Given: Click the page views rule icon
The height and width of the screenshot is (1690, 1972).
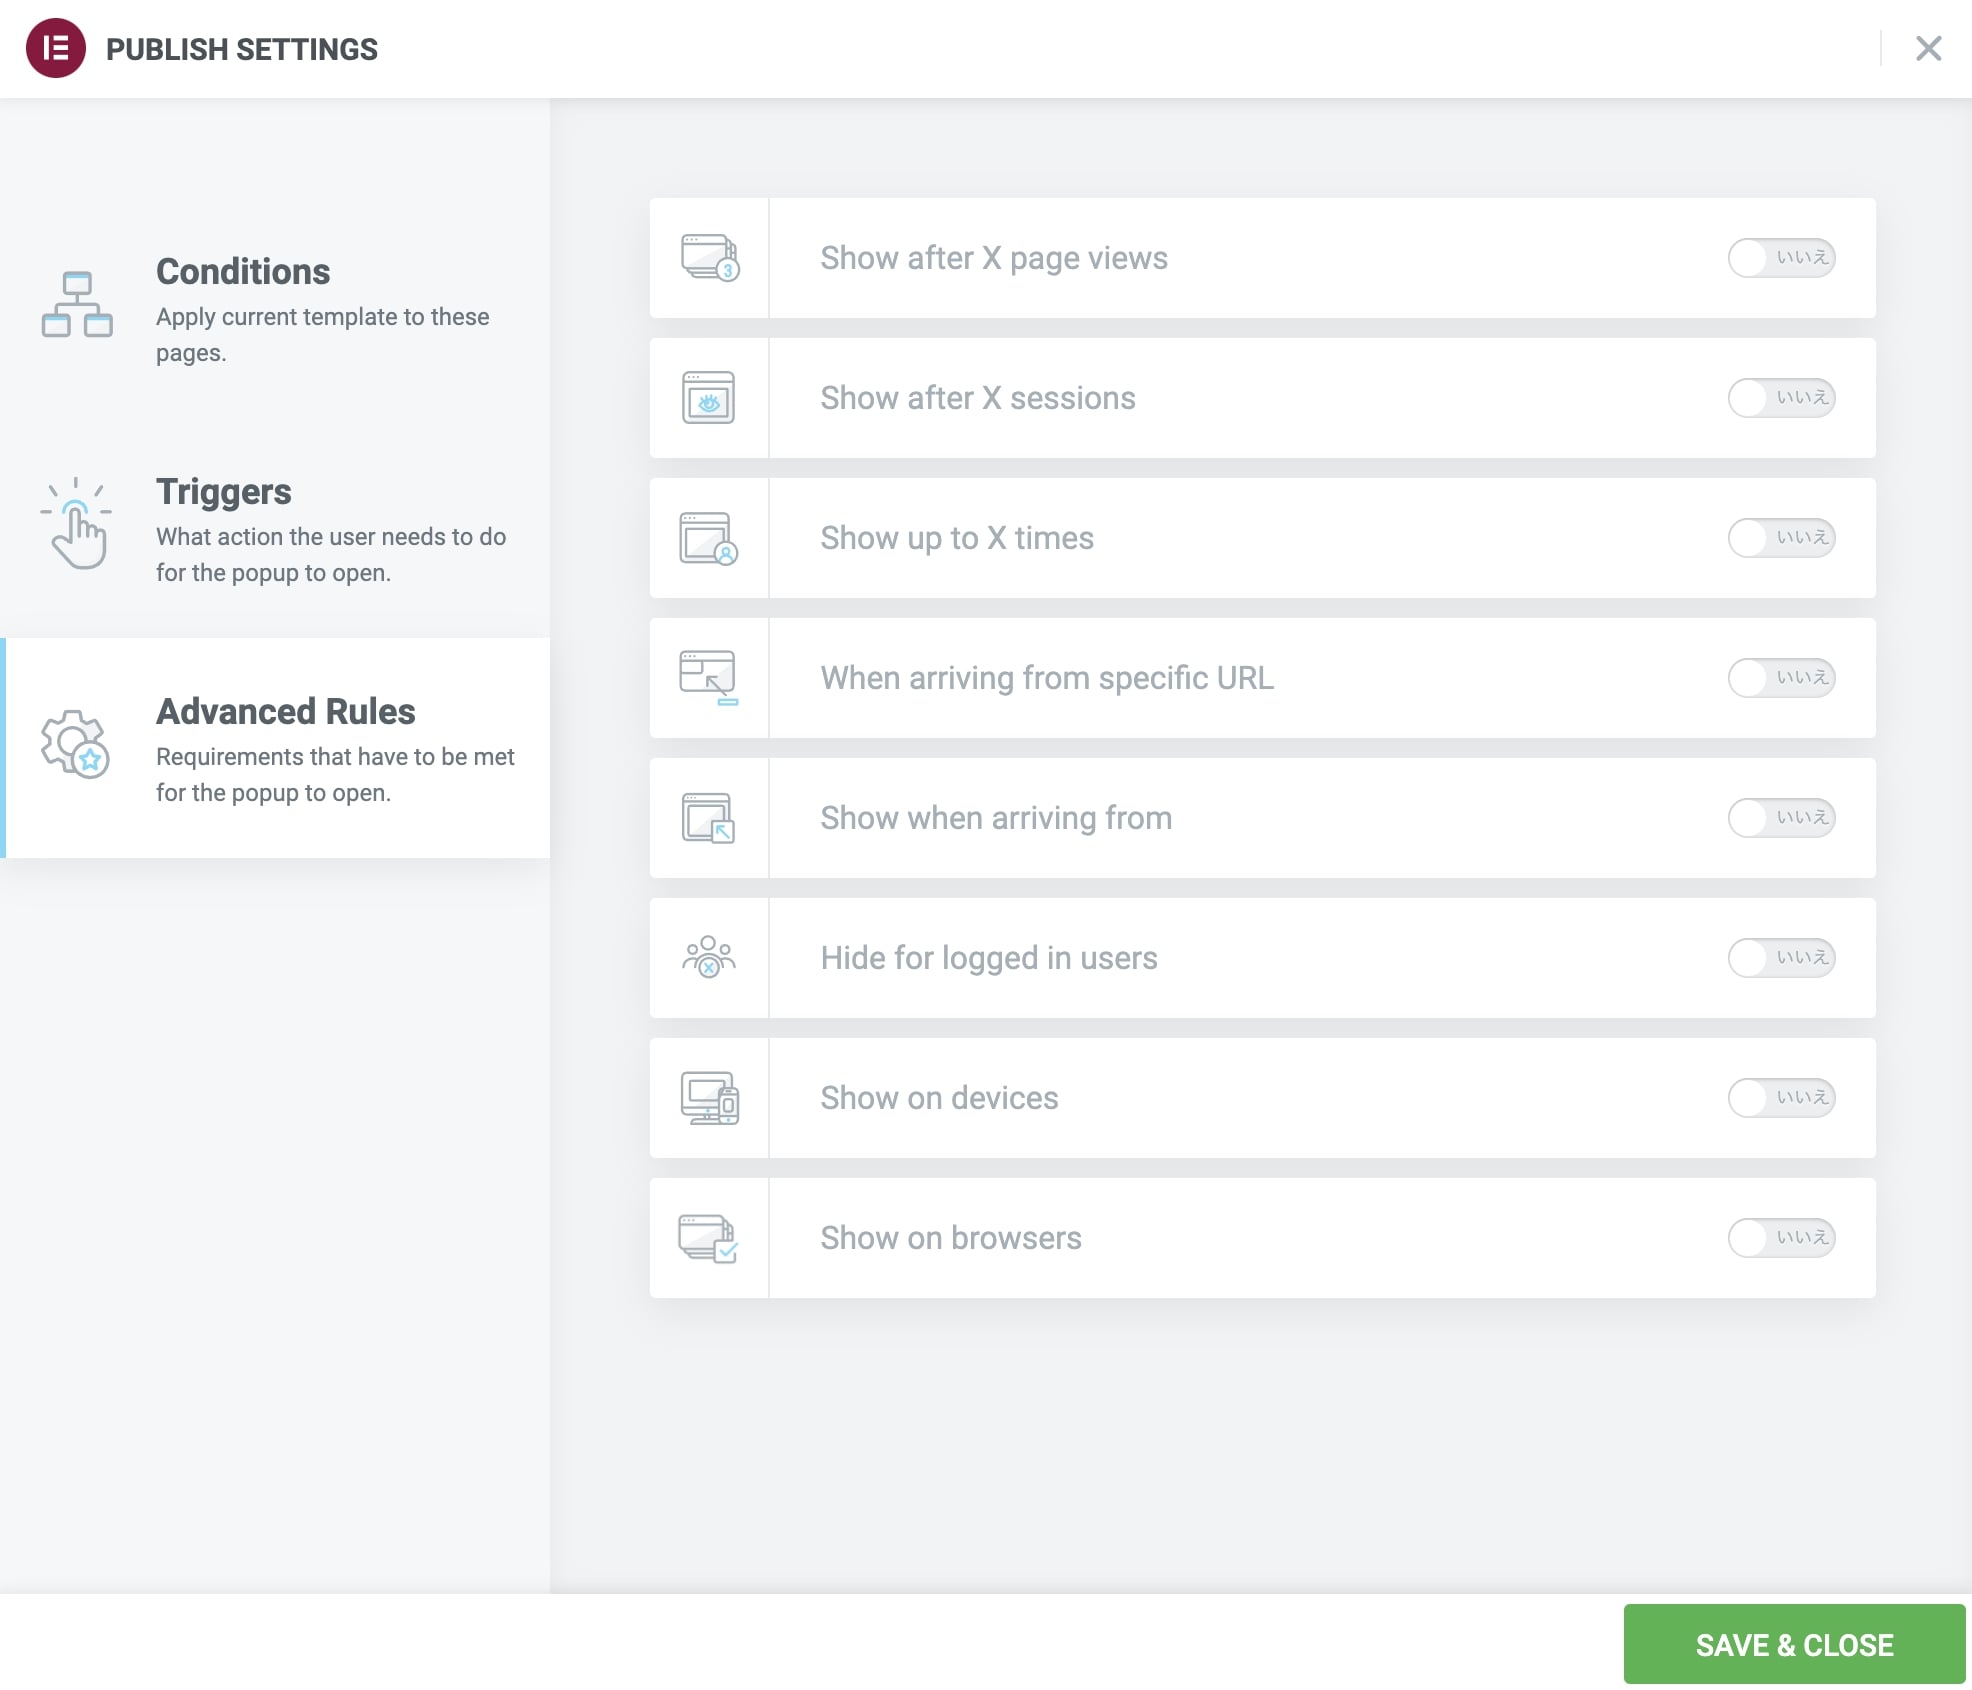Looking at the screenshot, I should [709, 258].
